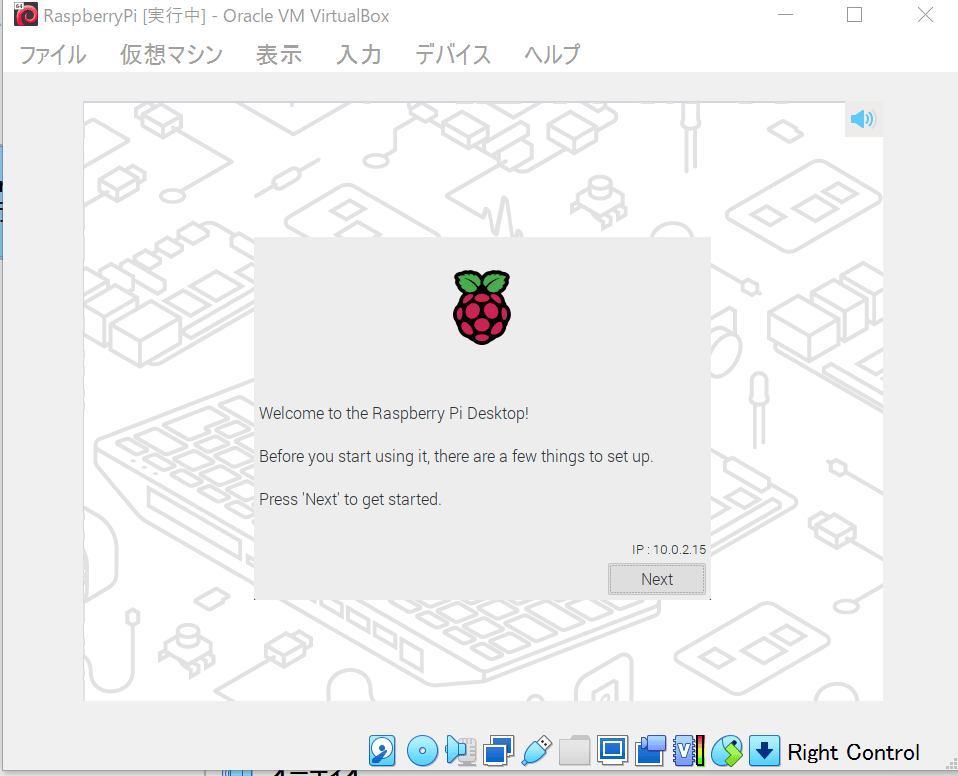Maximize the VirtualBox window
This screenshot has width=958, height=776.
pyautogui.click(x=855, y=15)
